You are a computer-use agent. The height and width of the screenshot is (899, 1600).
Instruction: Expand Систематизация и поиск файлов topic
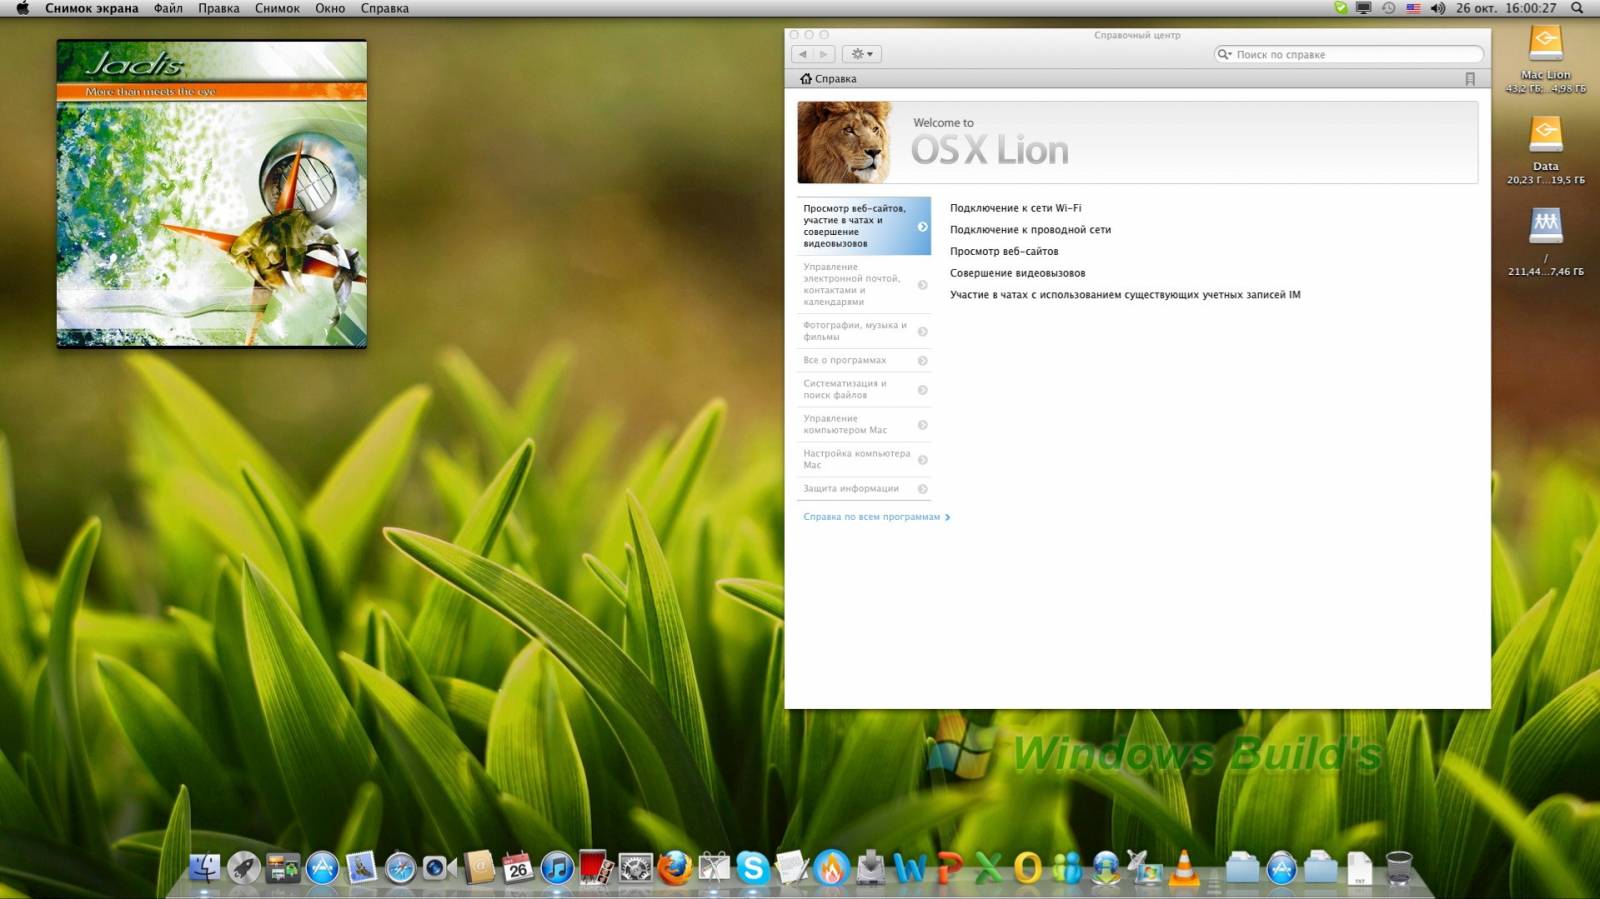pos(864,389)
